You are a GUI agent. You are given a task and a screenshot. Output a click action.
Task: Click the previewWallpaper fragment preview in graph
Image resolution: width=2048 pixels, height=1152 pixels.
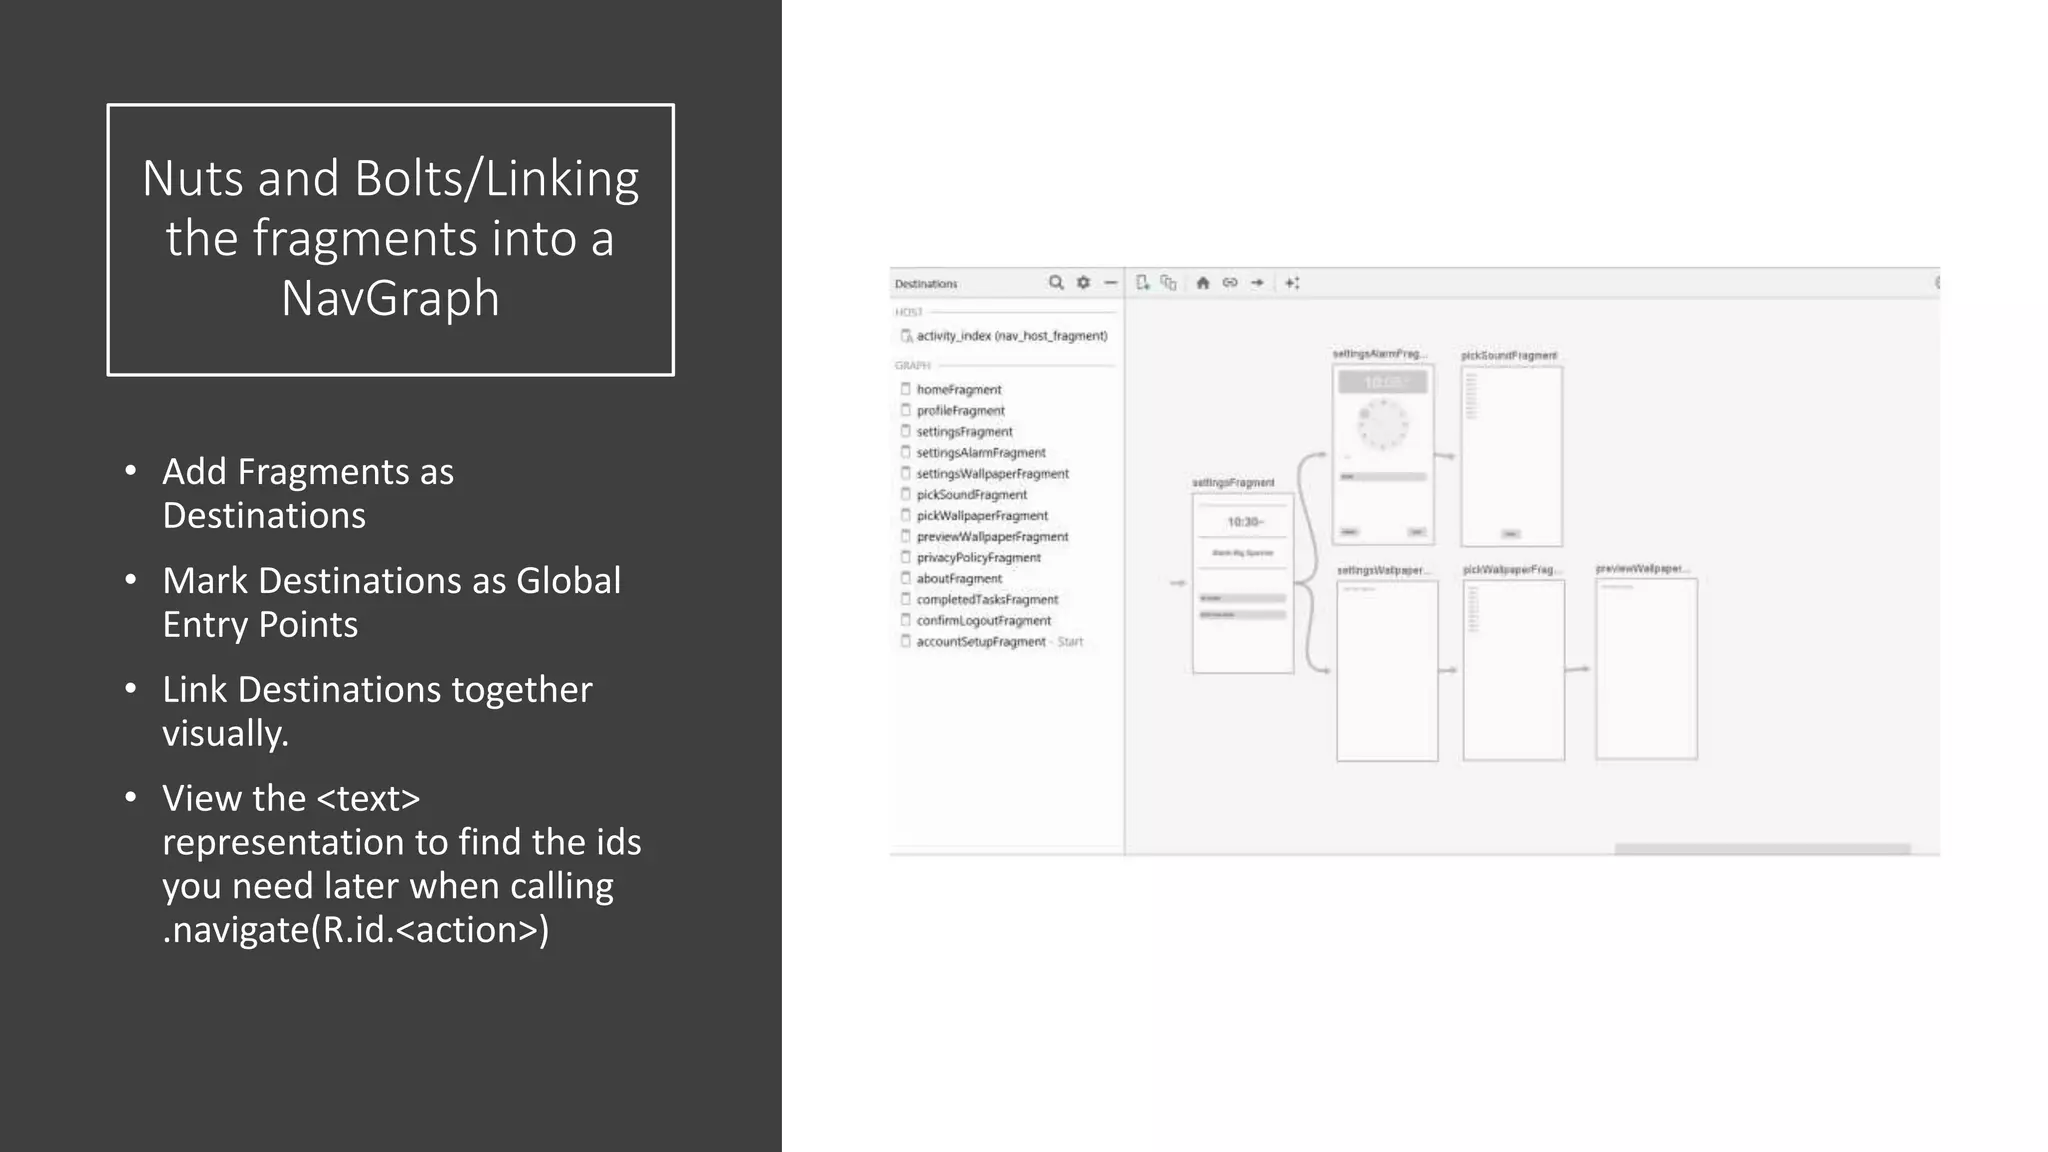[x=1646, y=668]
